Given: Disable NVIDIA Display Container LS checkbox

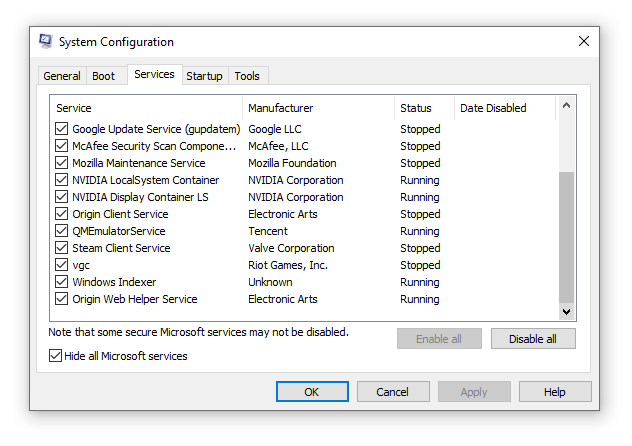Looking at the screenshot, I should (x=61, y=197).
